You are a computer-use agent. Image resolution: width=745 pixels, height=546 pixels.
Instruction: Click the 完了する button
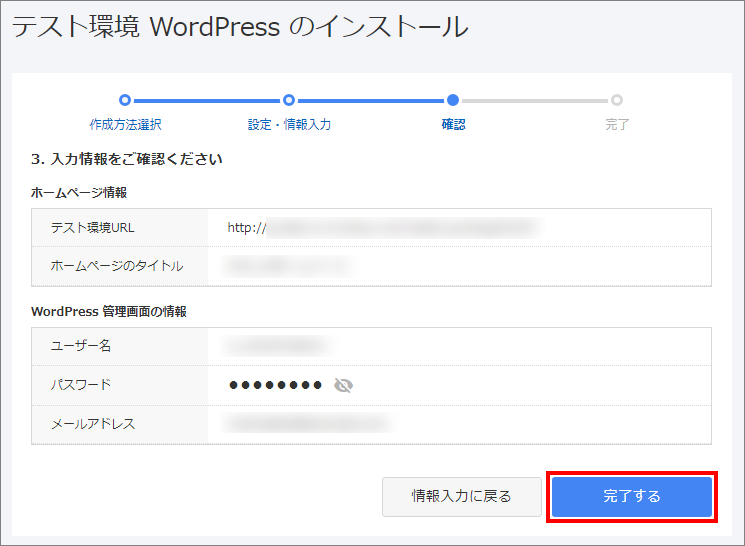pos(631,497)
